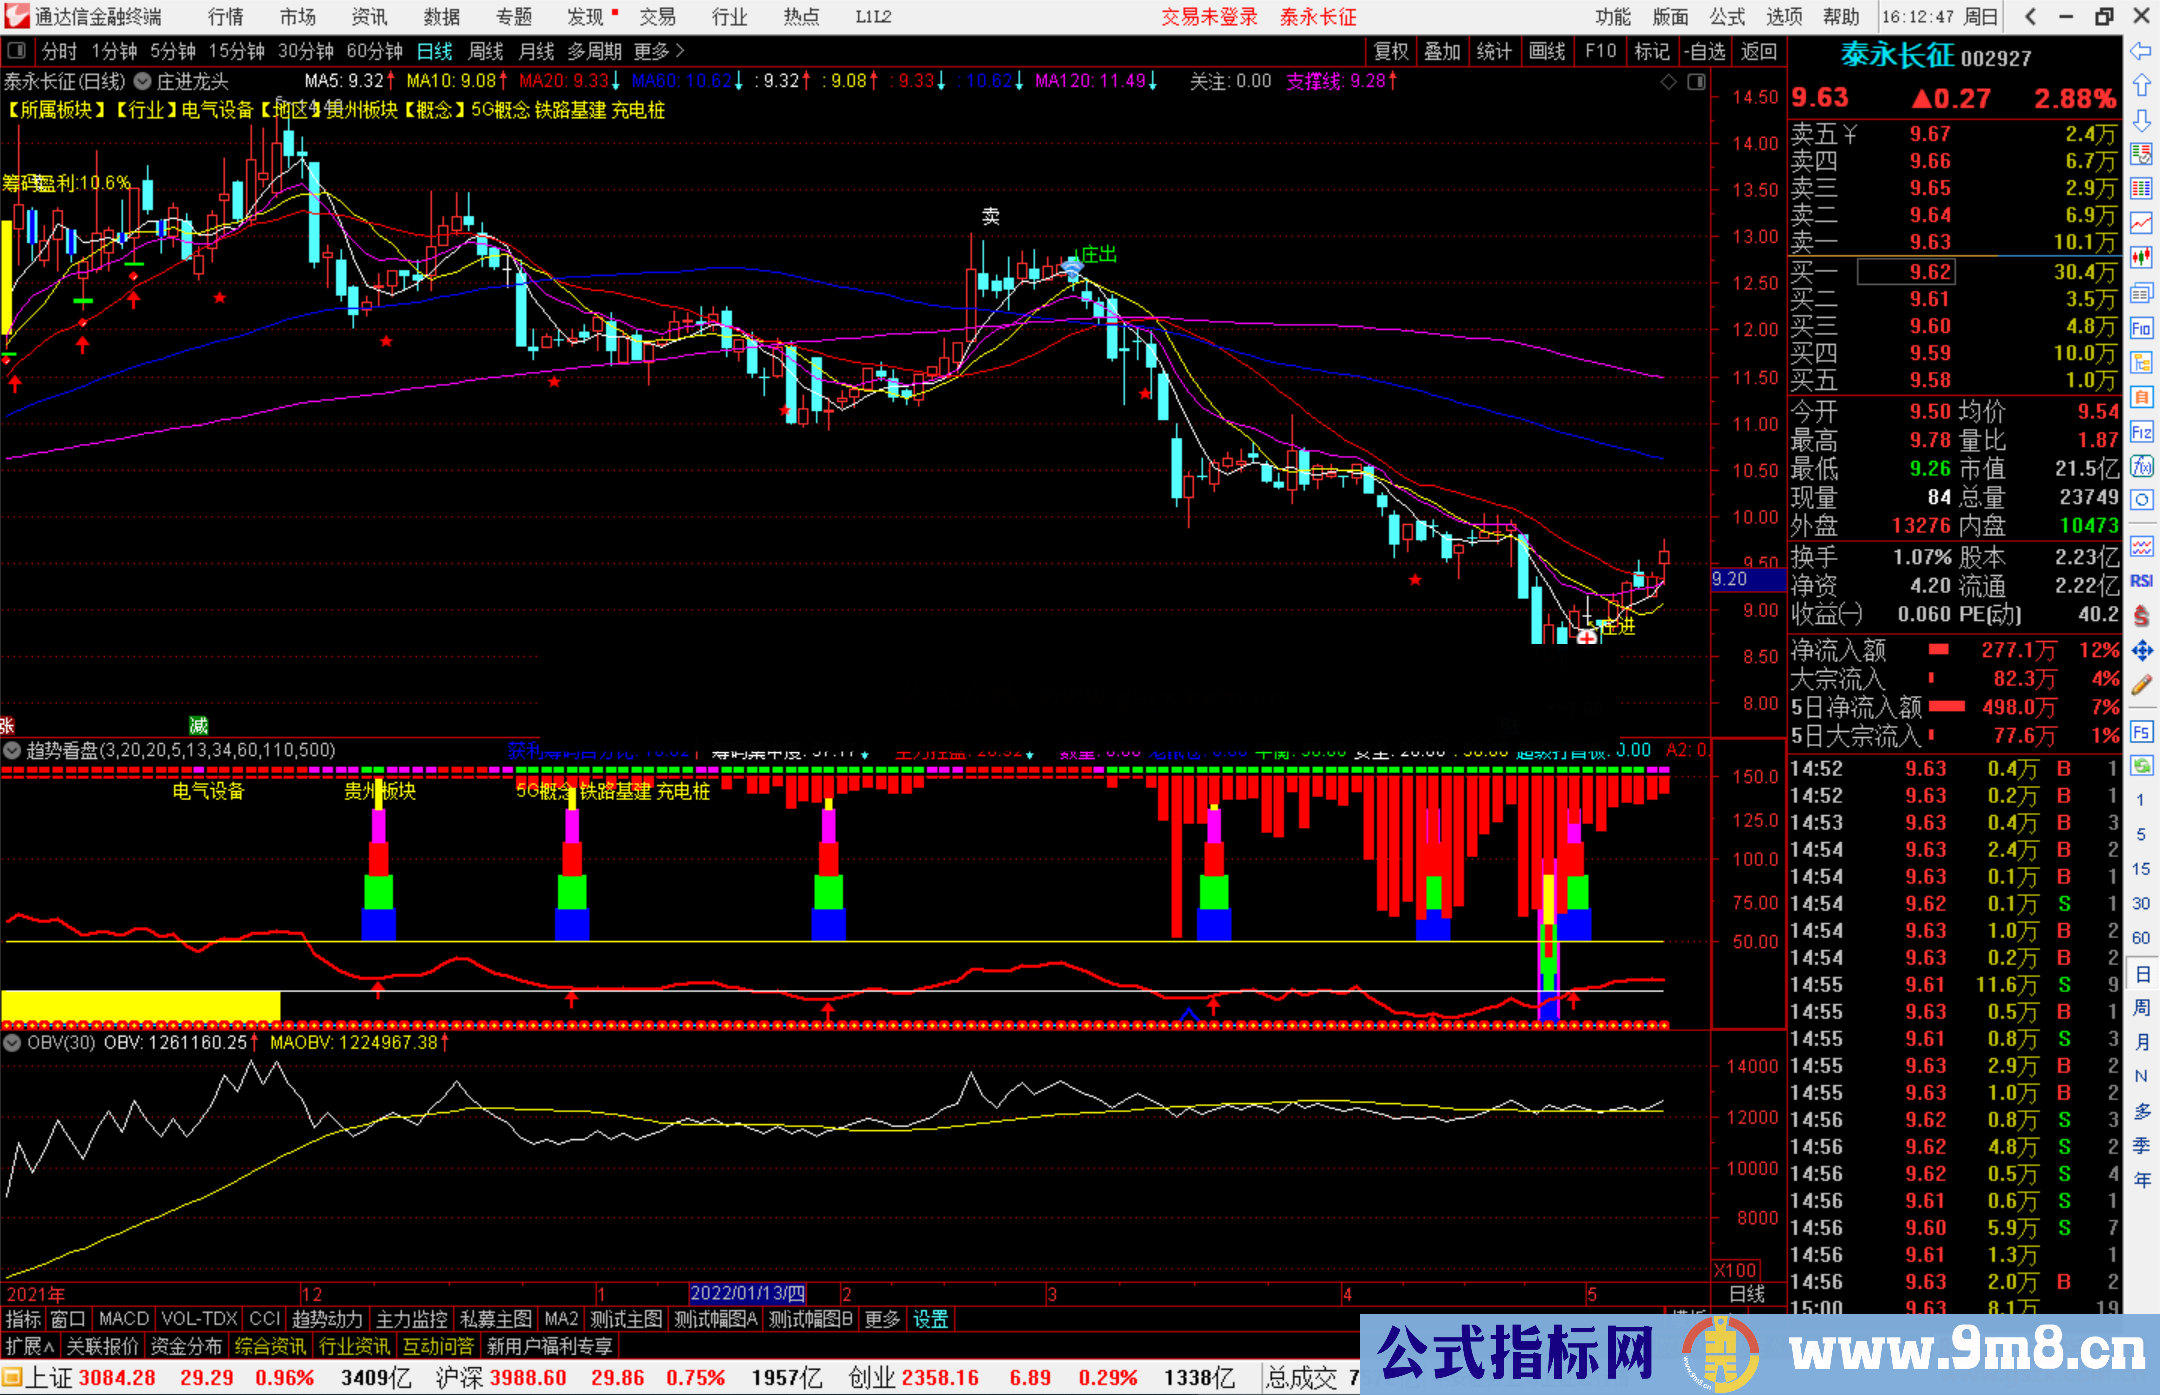The image size is (2160, 1395).
Task: Switch to the 周线 period tab
Action: [x=486, y=50]
